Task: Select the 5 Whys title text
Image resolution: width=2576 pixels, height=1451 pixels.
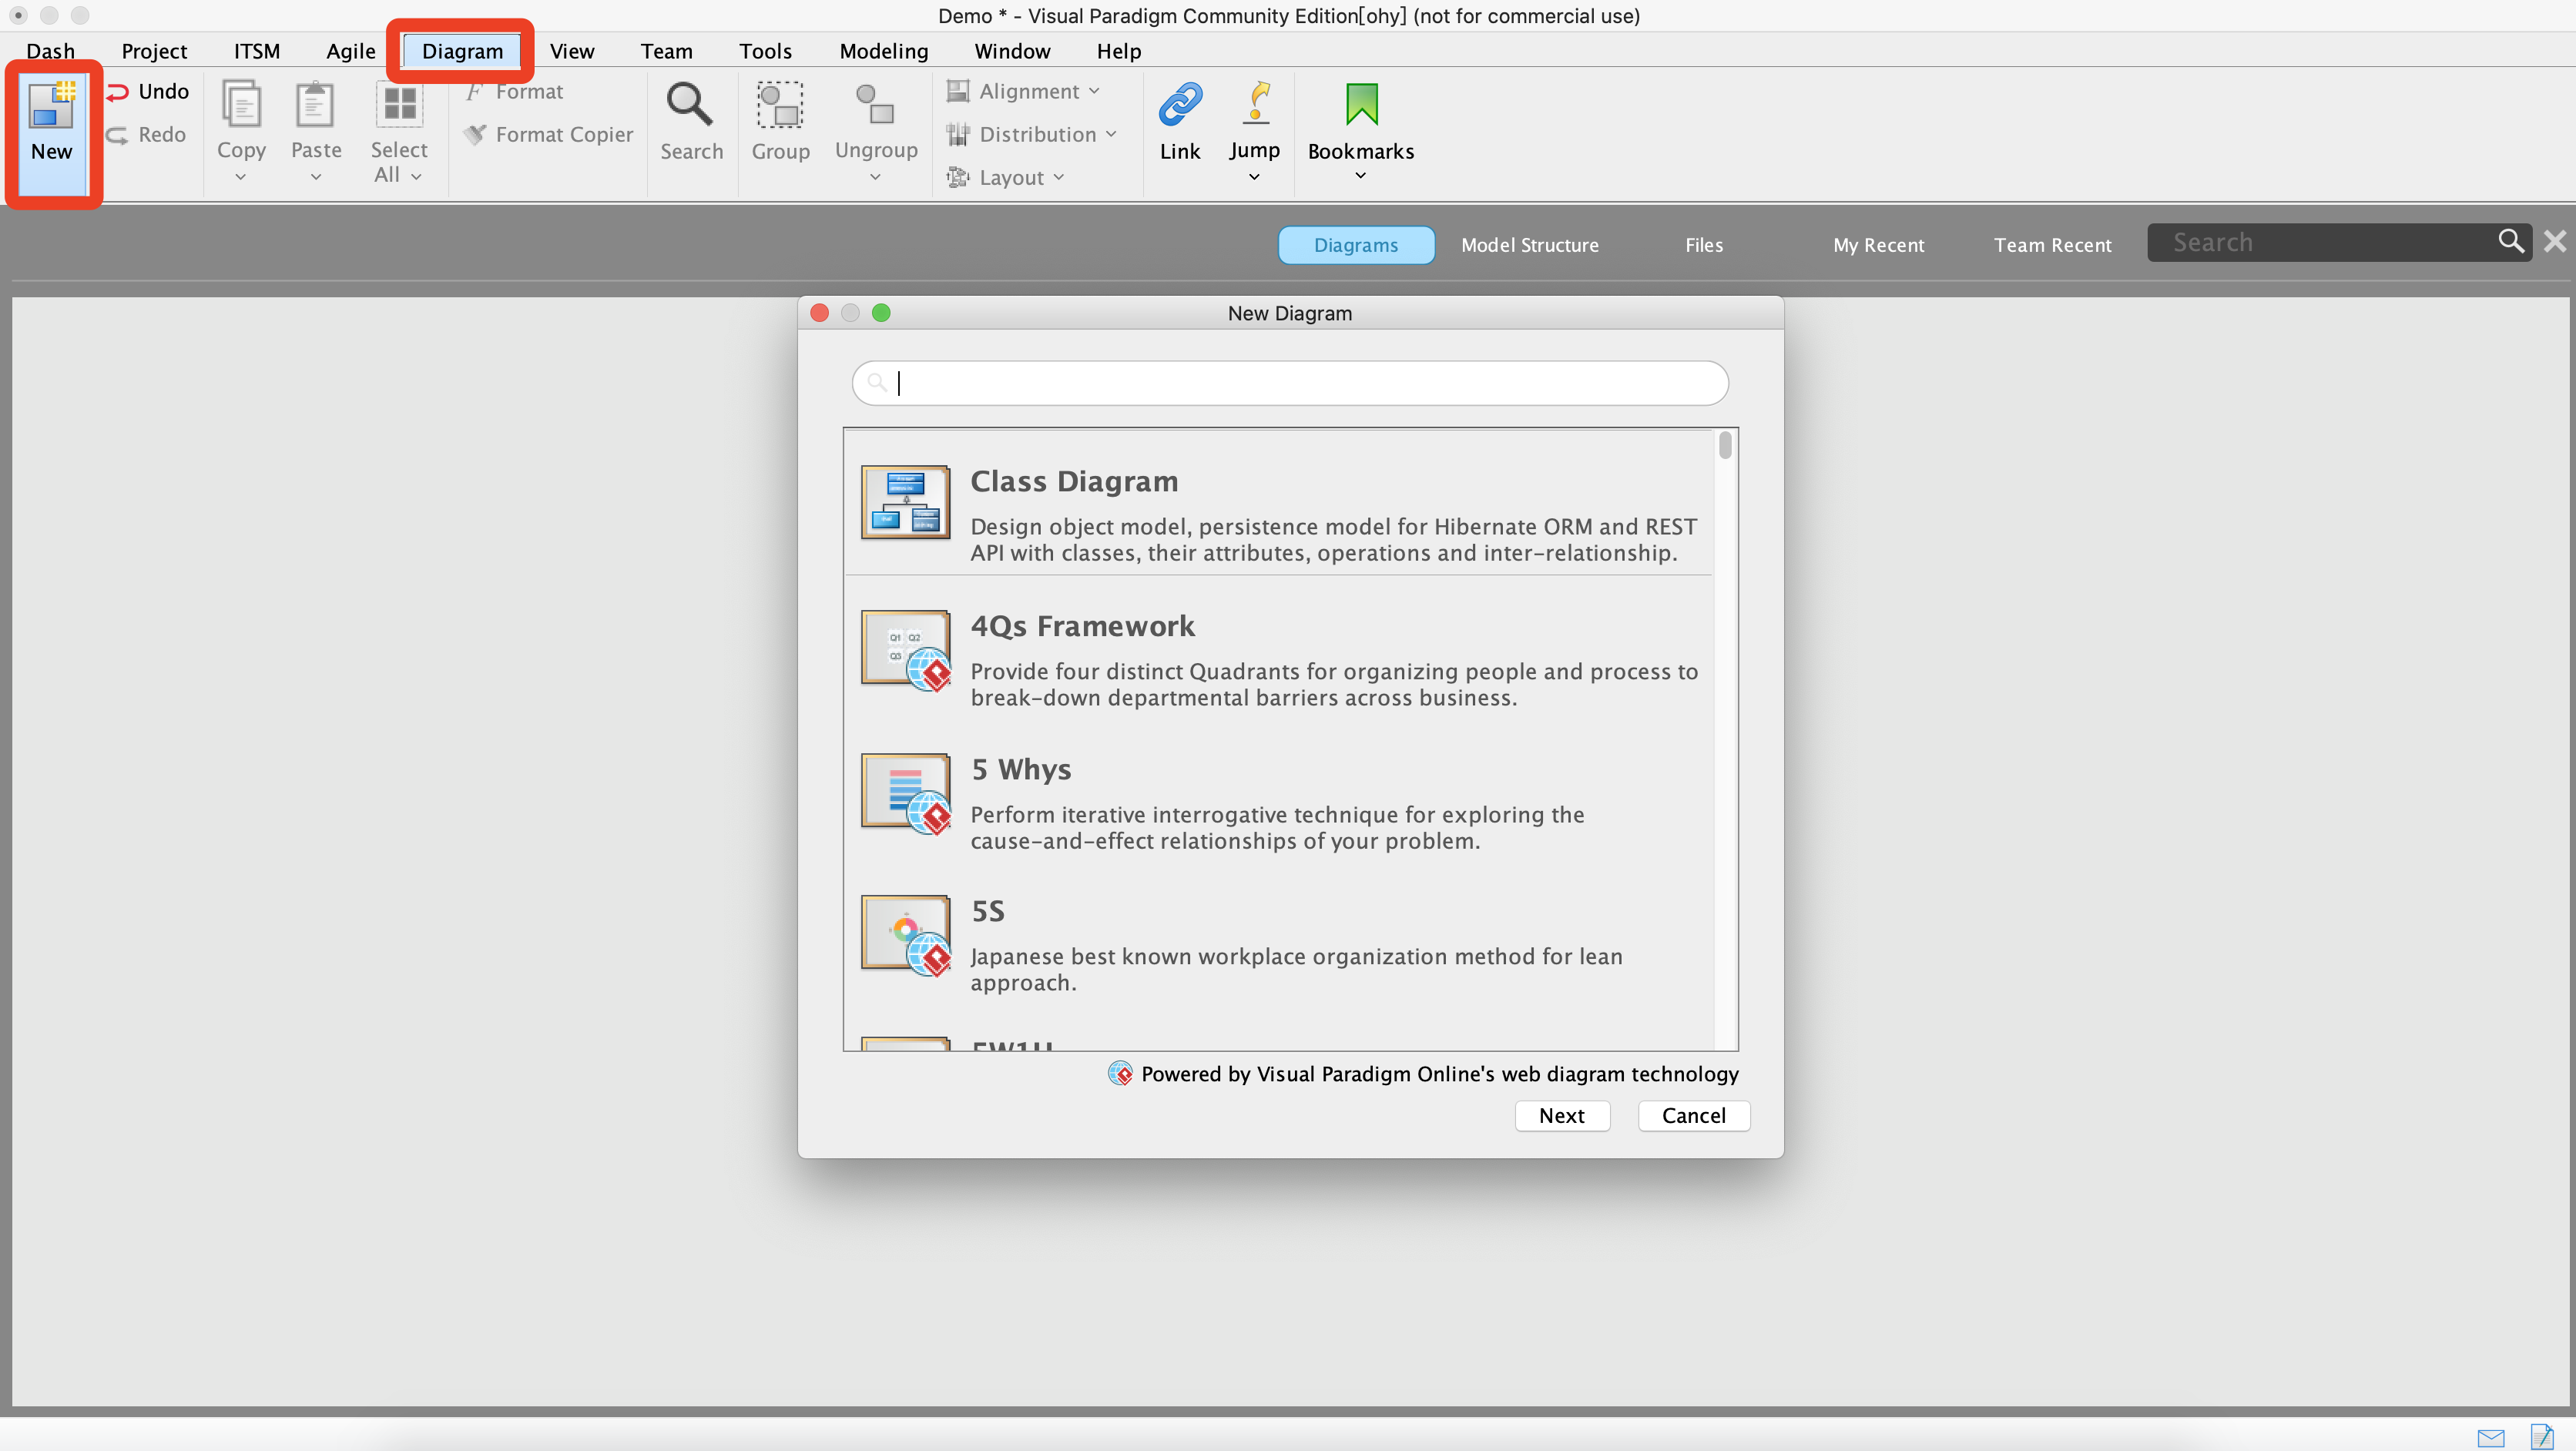Action: coord(1021,769)
